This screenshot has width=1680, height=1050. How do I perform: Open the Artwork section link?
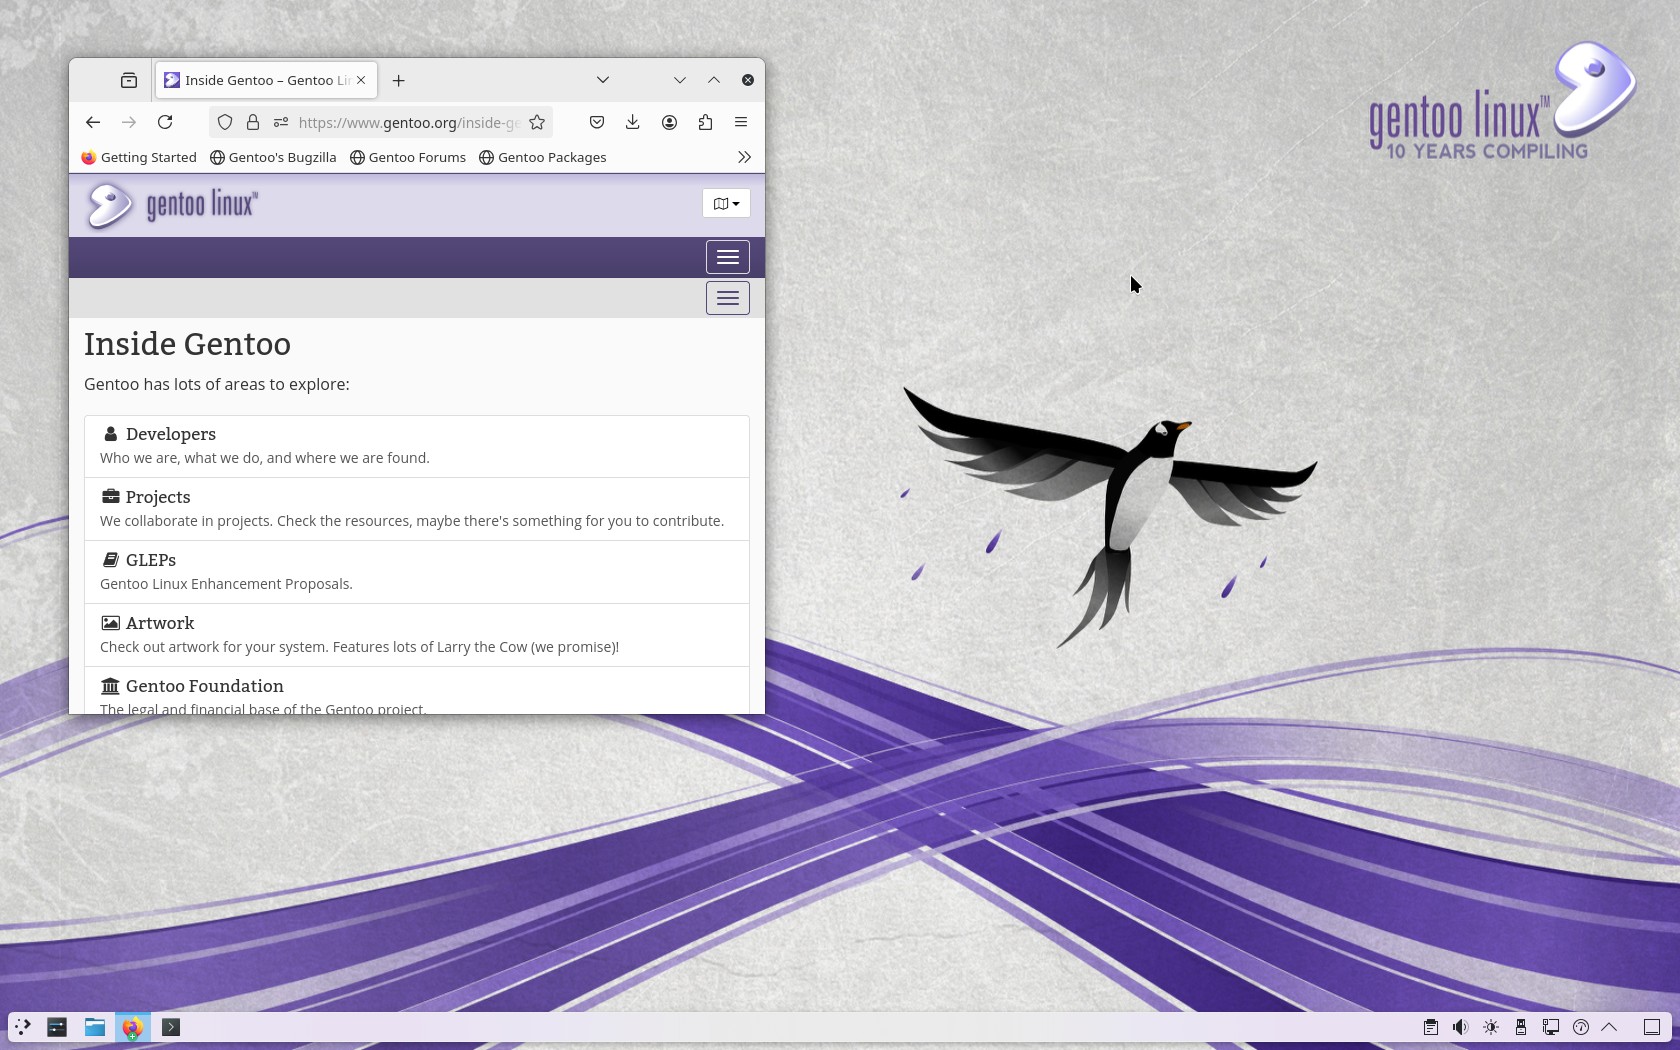[x=160, y=623]
